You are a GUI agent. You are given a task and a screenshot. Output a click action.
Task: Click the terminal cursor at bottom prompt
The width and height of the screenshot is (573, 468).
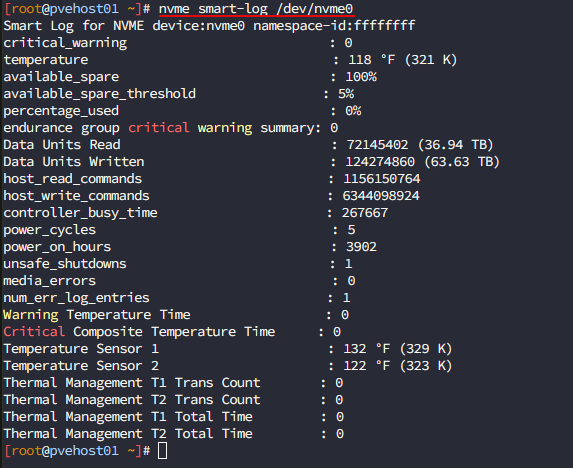pyautogui.click(x=162, y=450)
